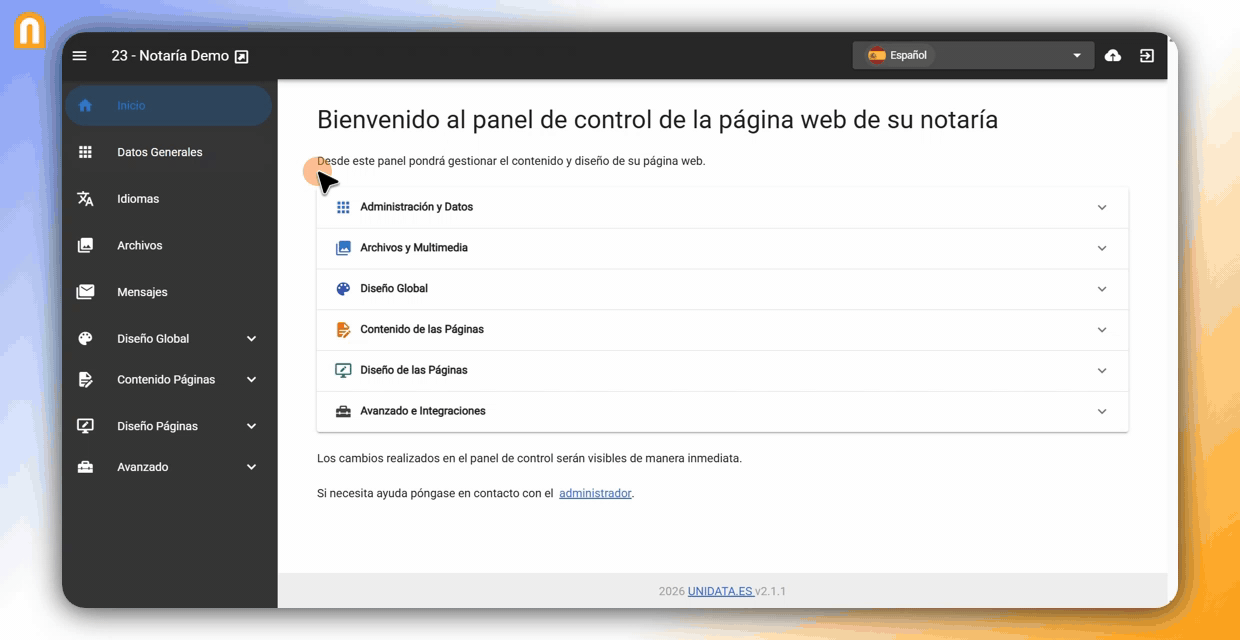Click the 23 - Notaría Demo title
Image resolution: width=1240 pixels, height=640 pixels.
pos(170,56)
